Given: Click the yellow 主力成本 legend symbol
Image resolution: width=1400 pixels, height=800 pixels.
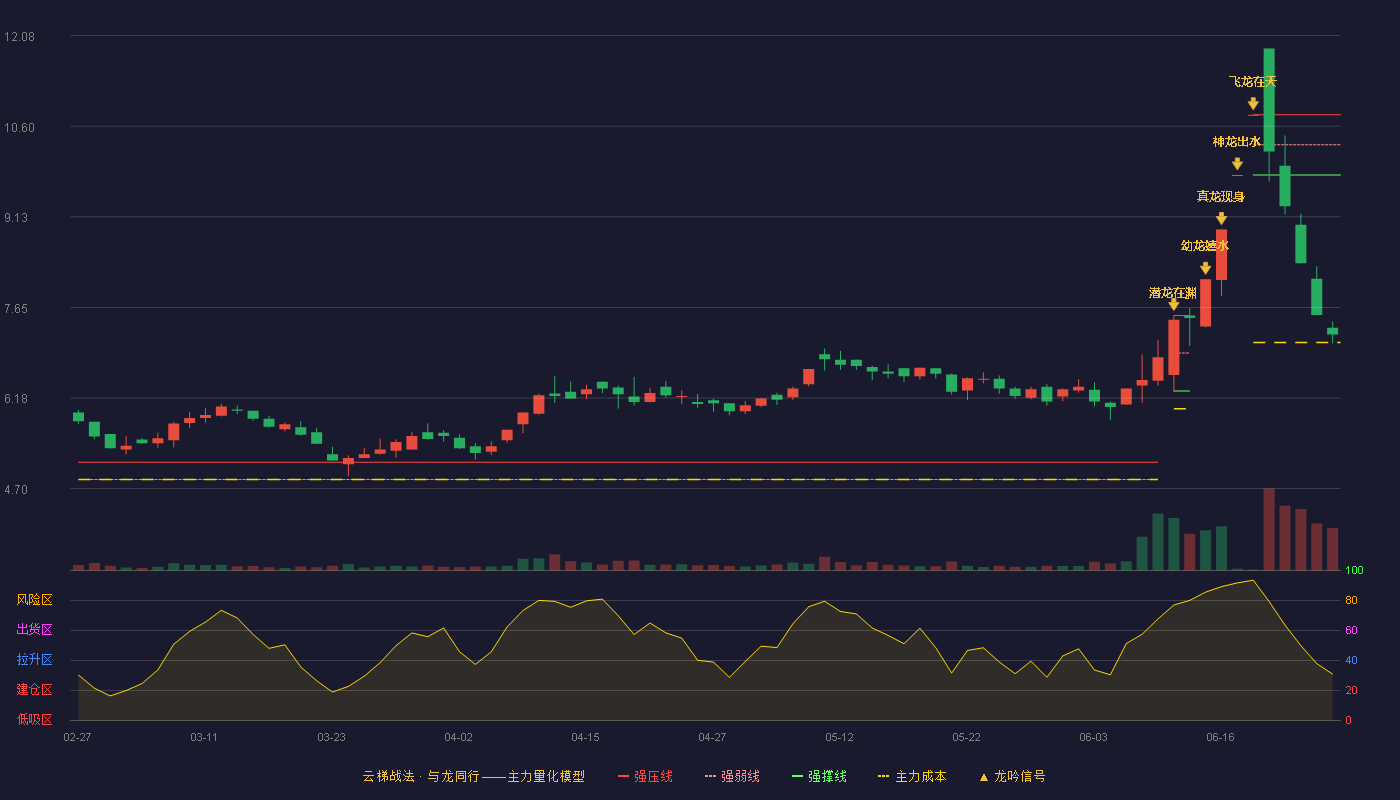Looking at the screenshot, I should 884,776.
